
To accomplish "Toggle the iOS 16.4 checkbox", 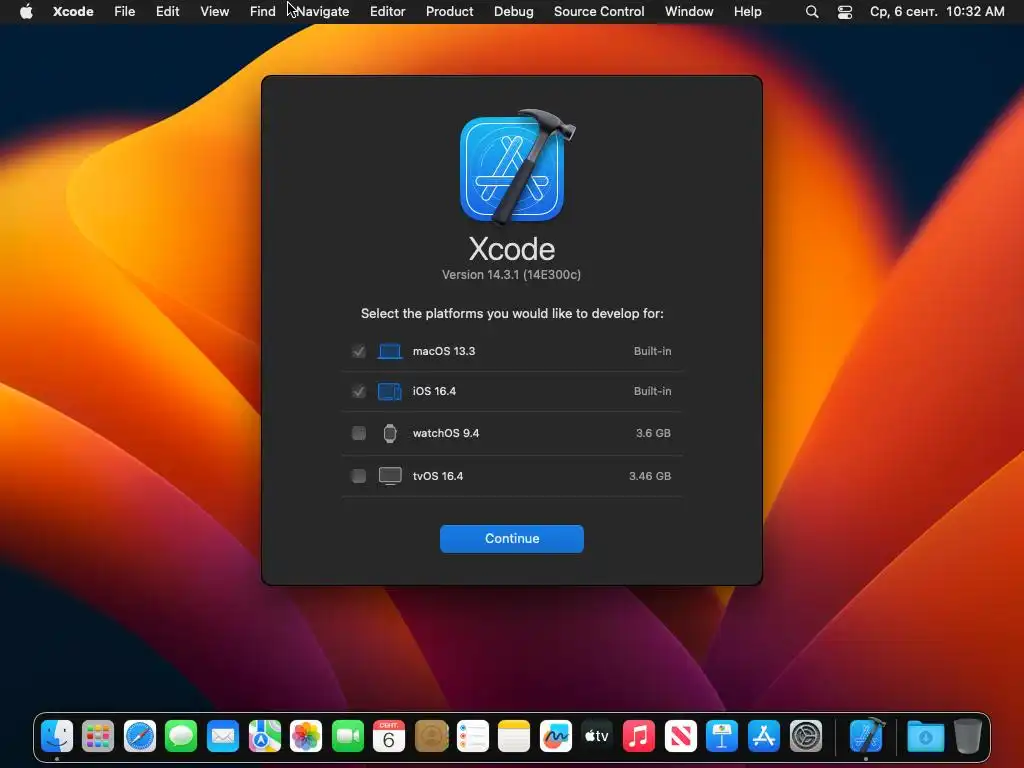I will [359, 391].
